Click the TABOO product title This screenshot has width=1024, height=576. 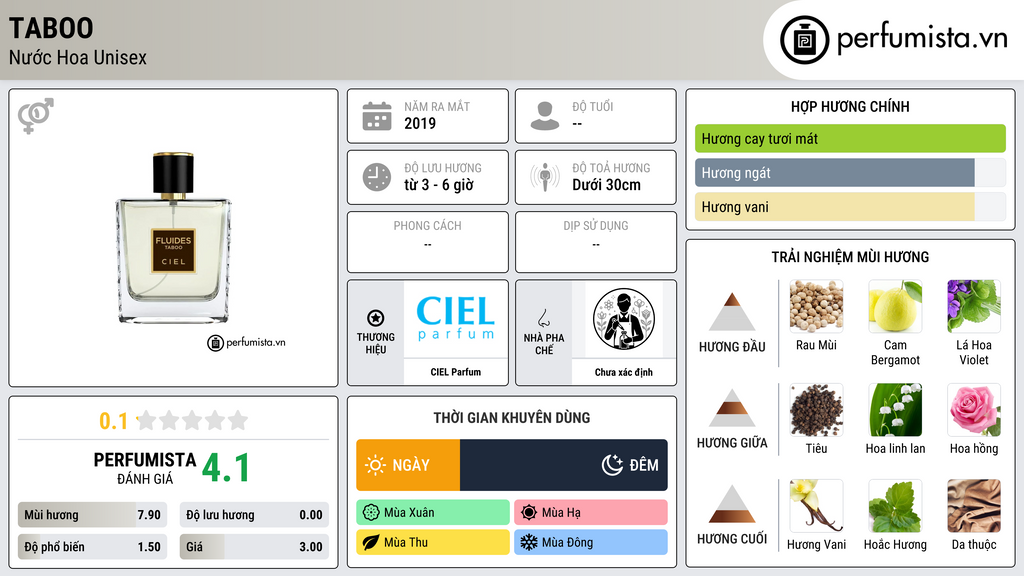51,28
